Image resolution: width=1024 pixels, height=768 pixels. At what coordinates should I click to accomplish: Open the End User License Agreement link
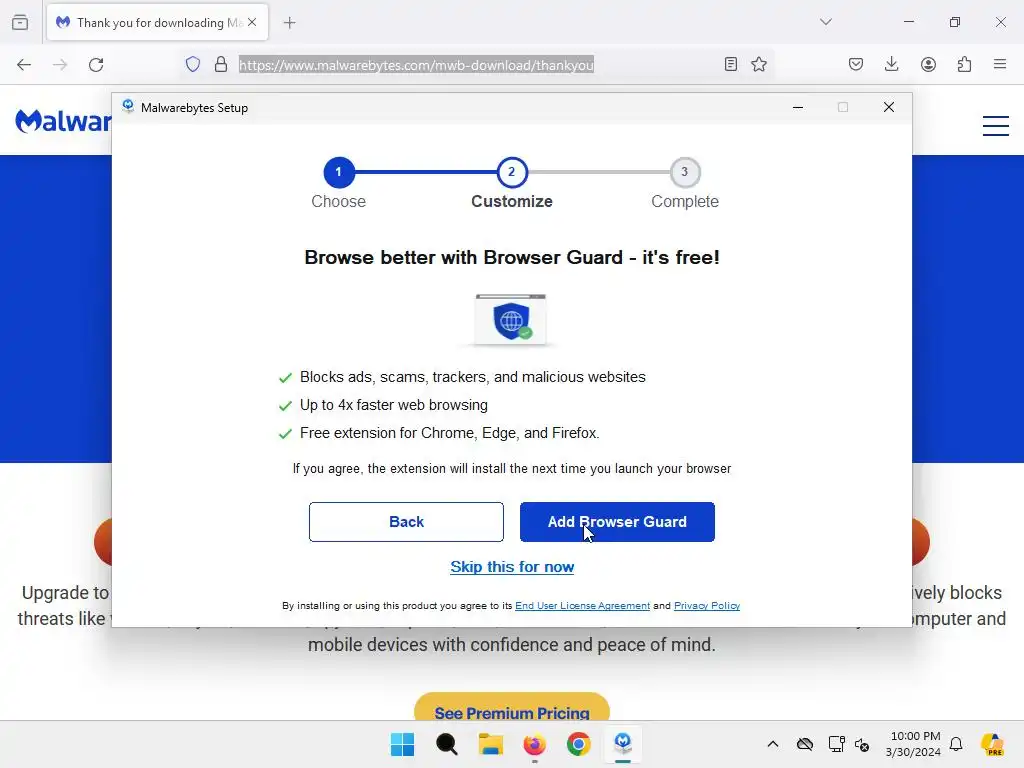[583, 605]
